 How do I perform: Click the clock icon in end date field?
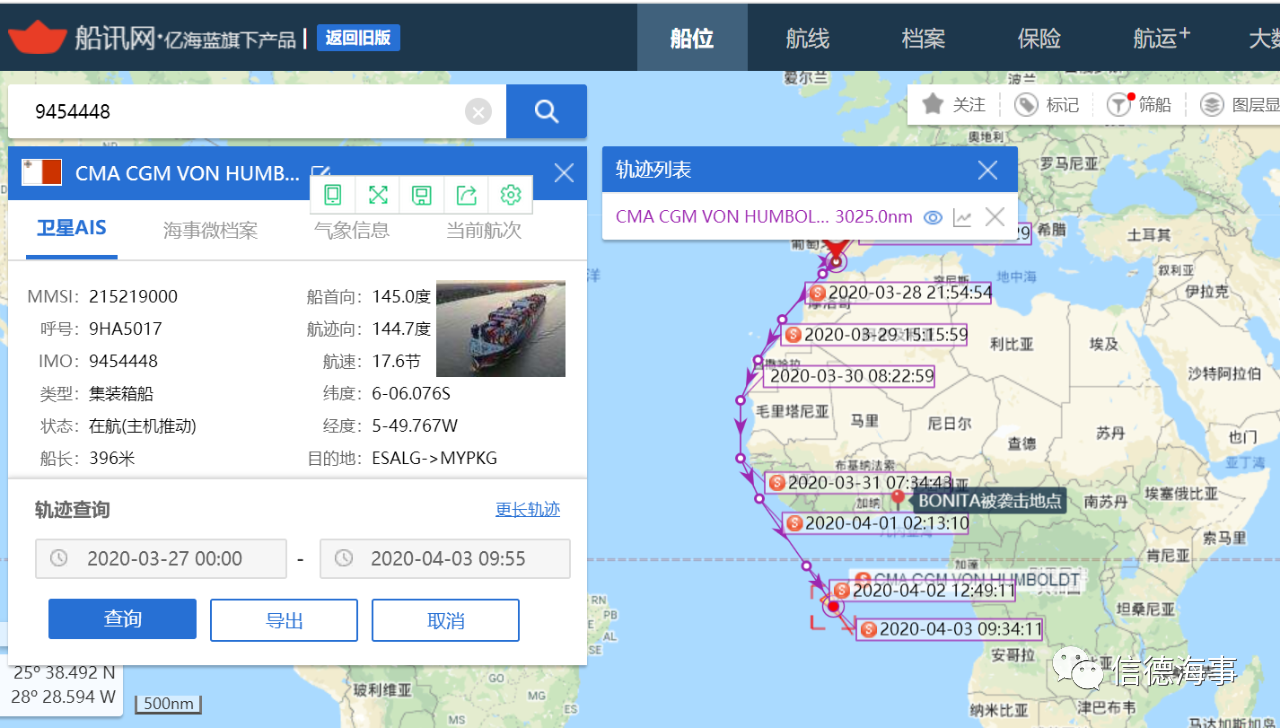[x=344, y=558]
